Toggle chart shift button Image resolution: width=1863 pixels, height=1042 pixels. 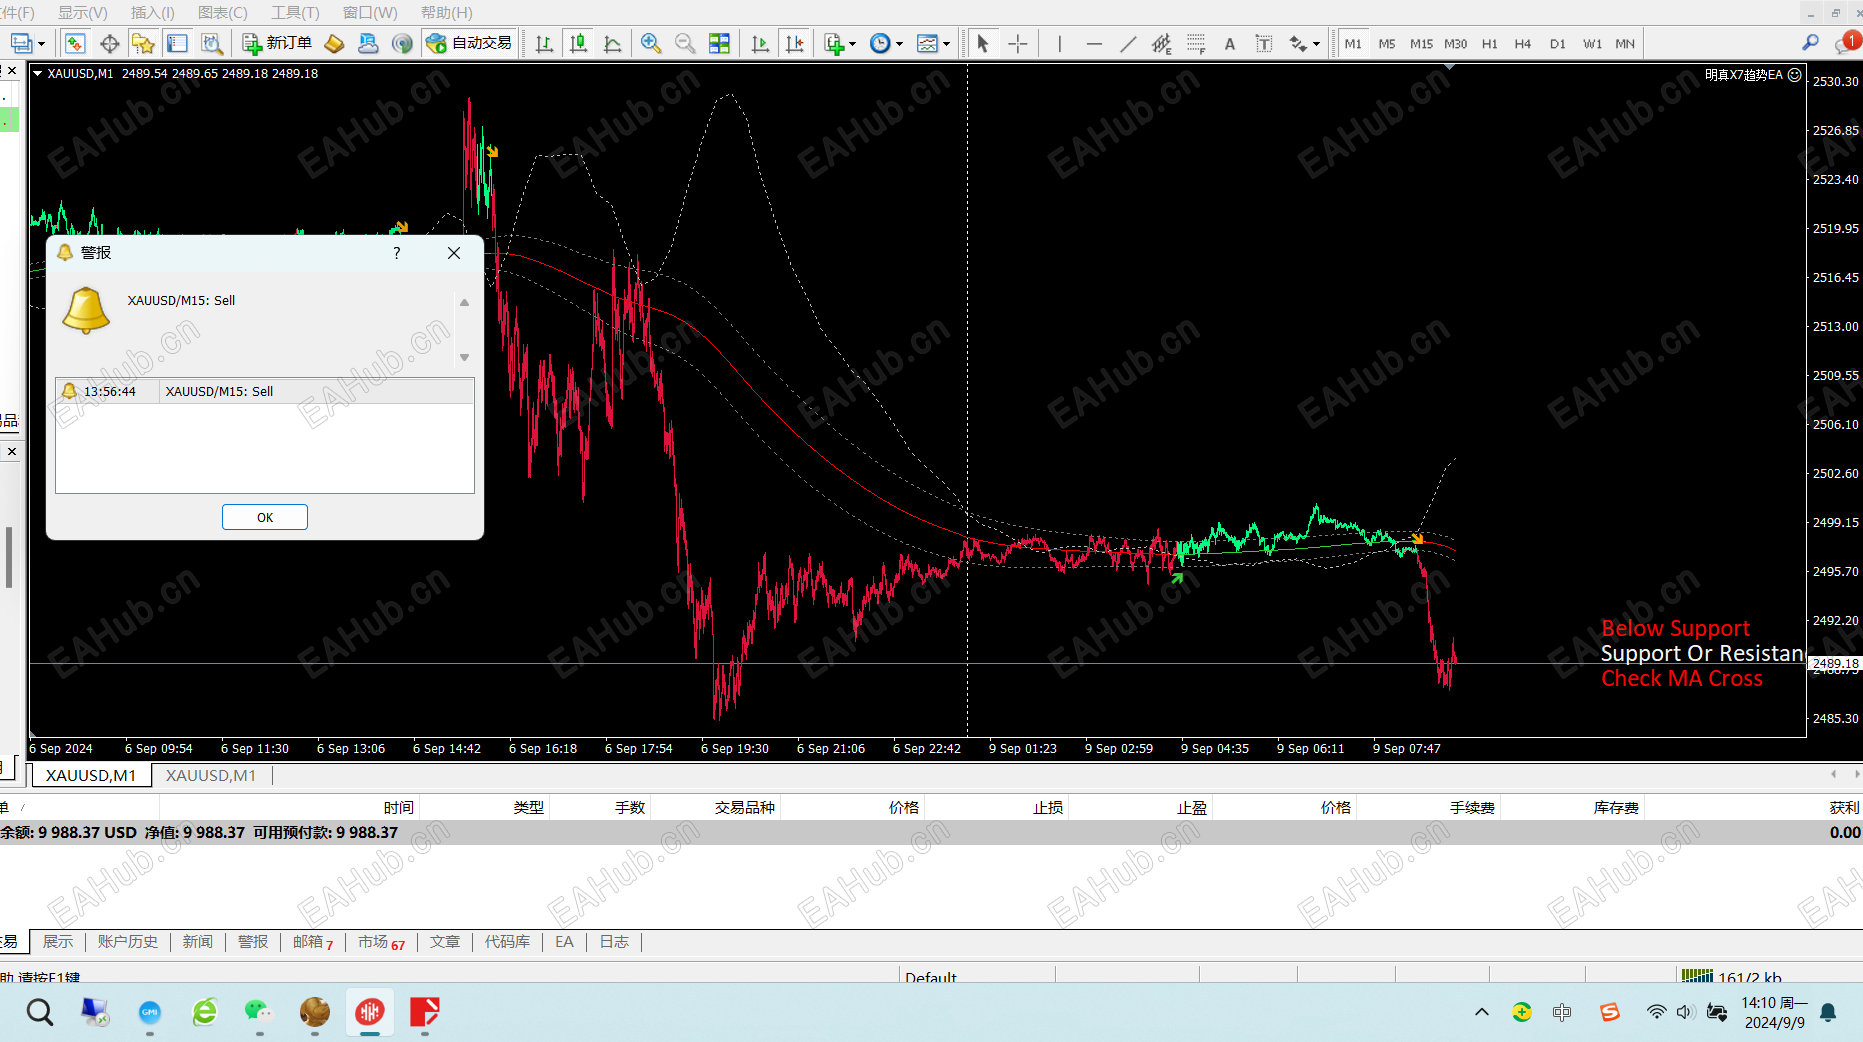point(795,44)
